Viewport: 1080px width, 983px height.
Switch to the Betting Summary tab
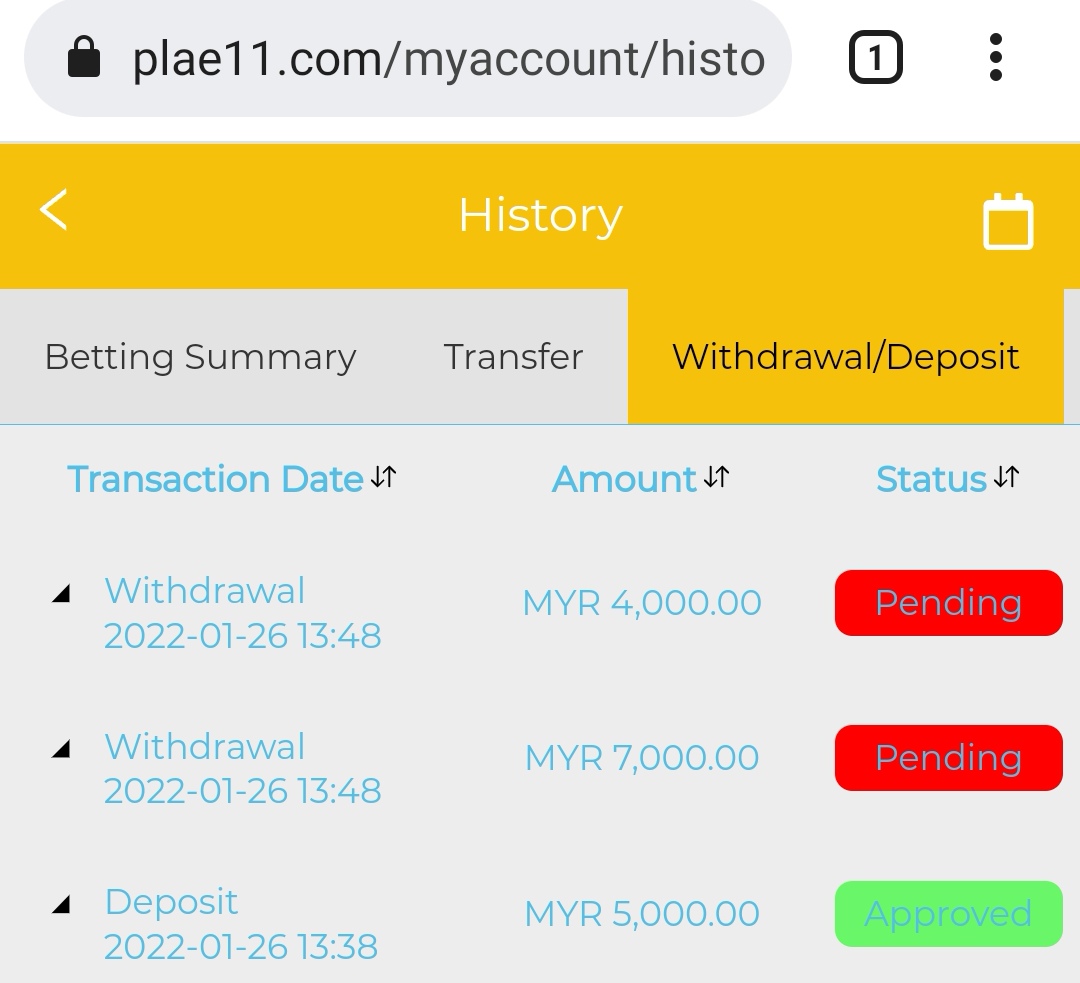(x=200, y=357)
